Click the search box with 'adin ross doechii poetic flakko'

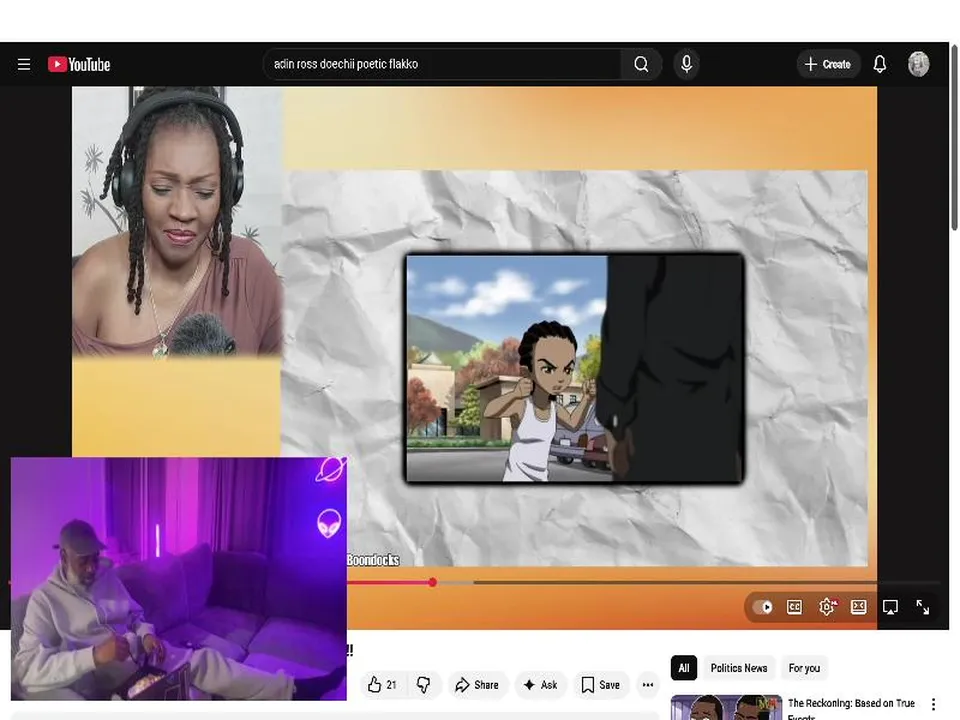442,64
